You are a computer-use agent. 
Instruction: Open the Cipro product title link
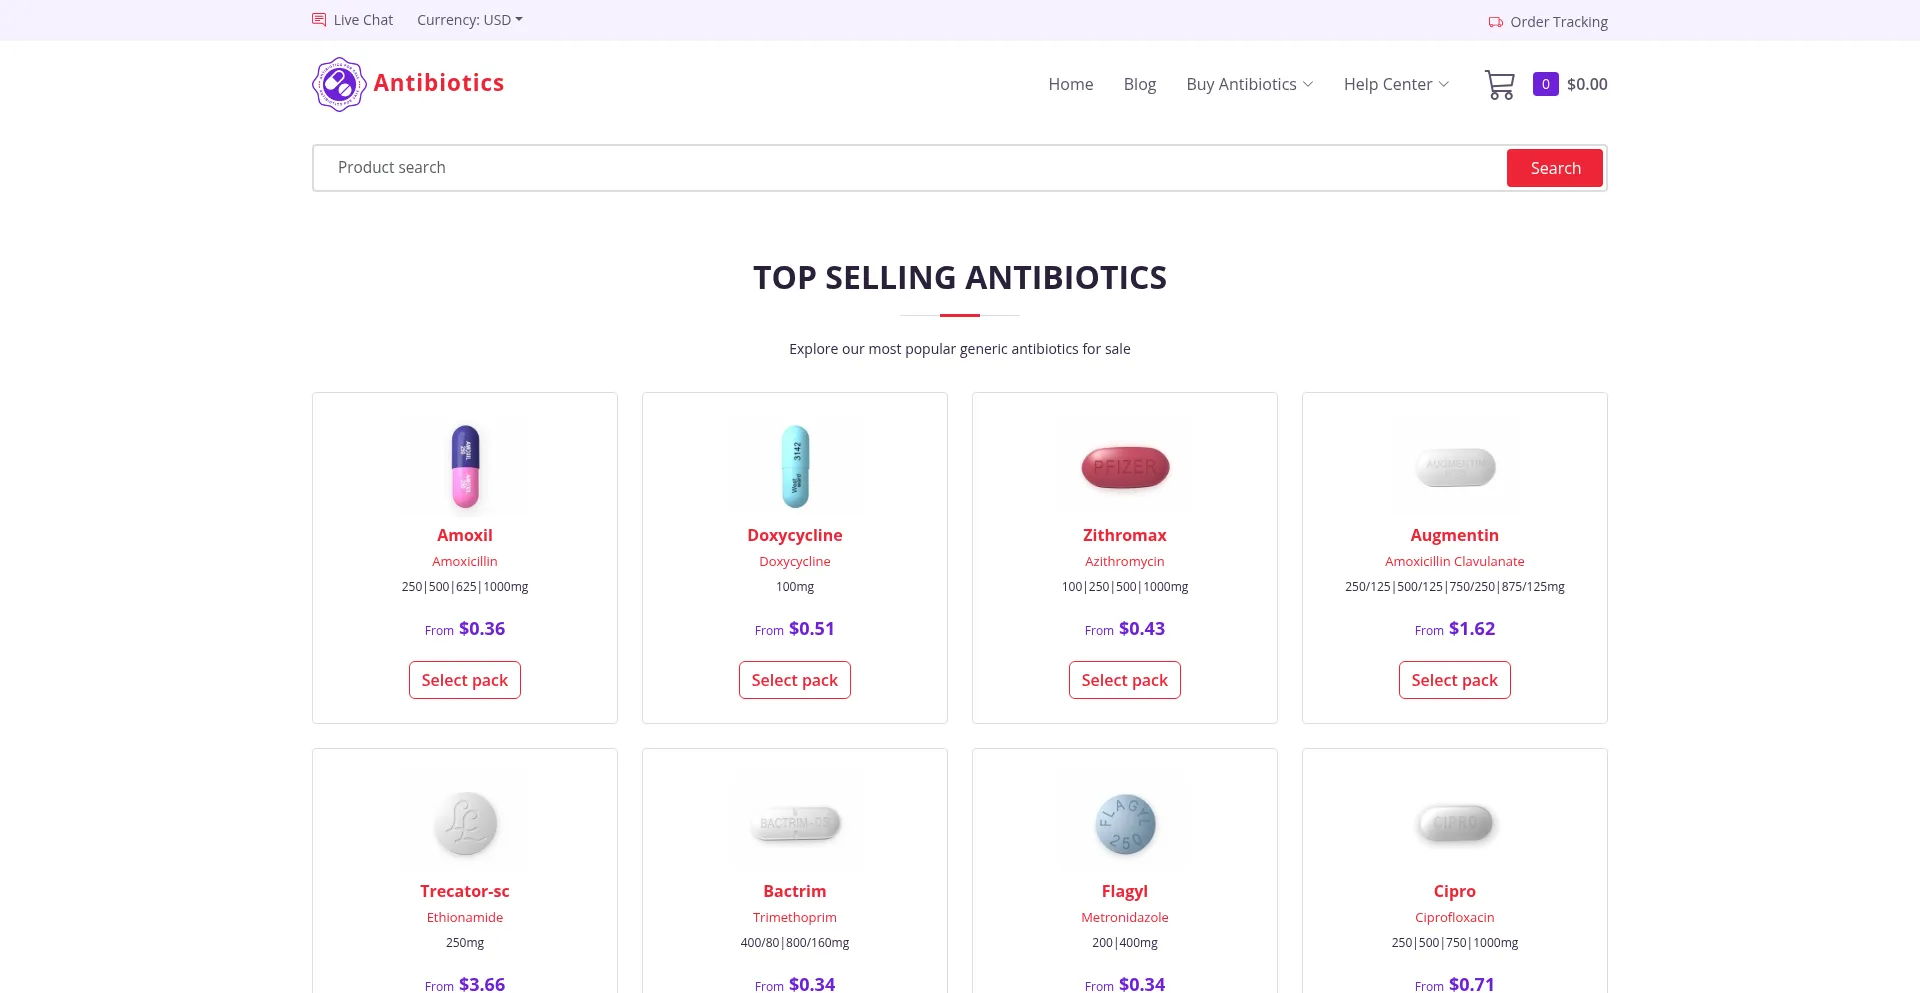click(1454, 891)
